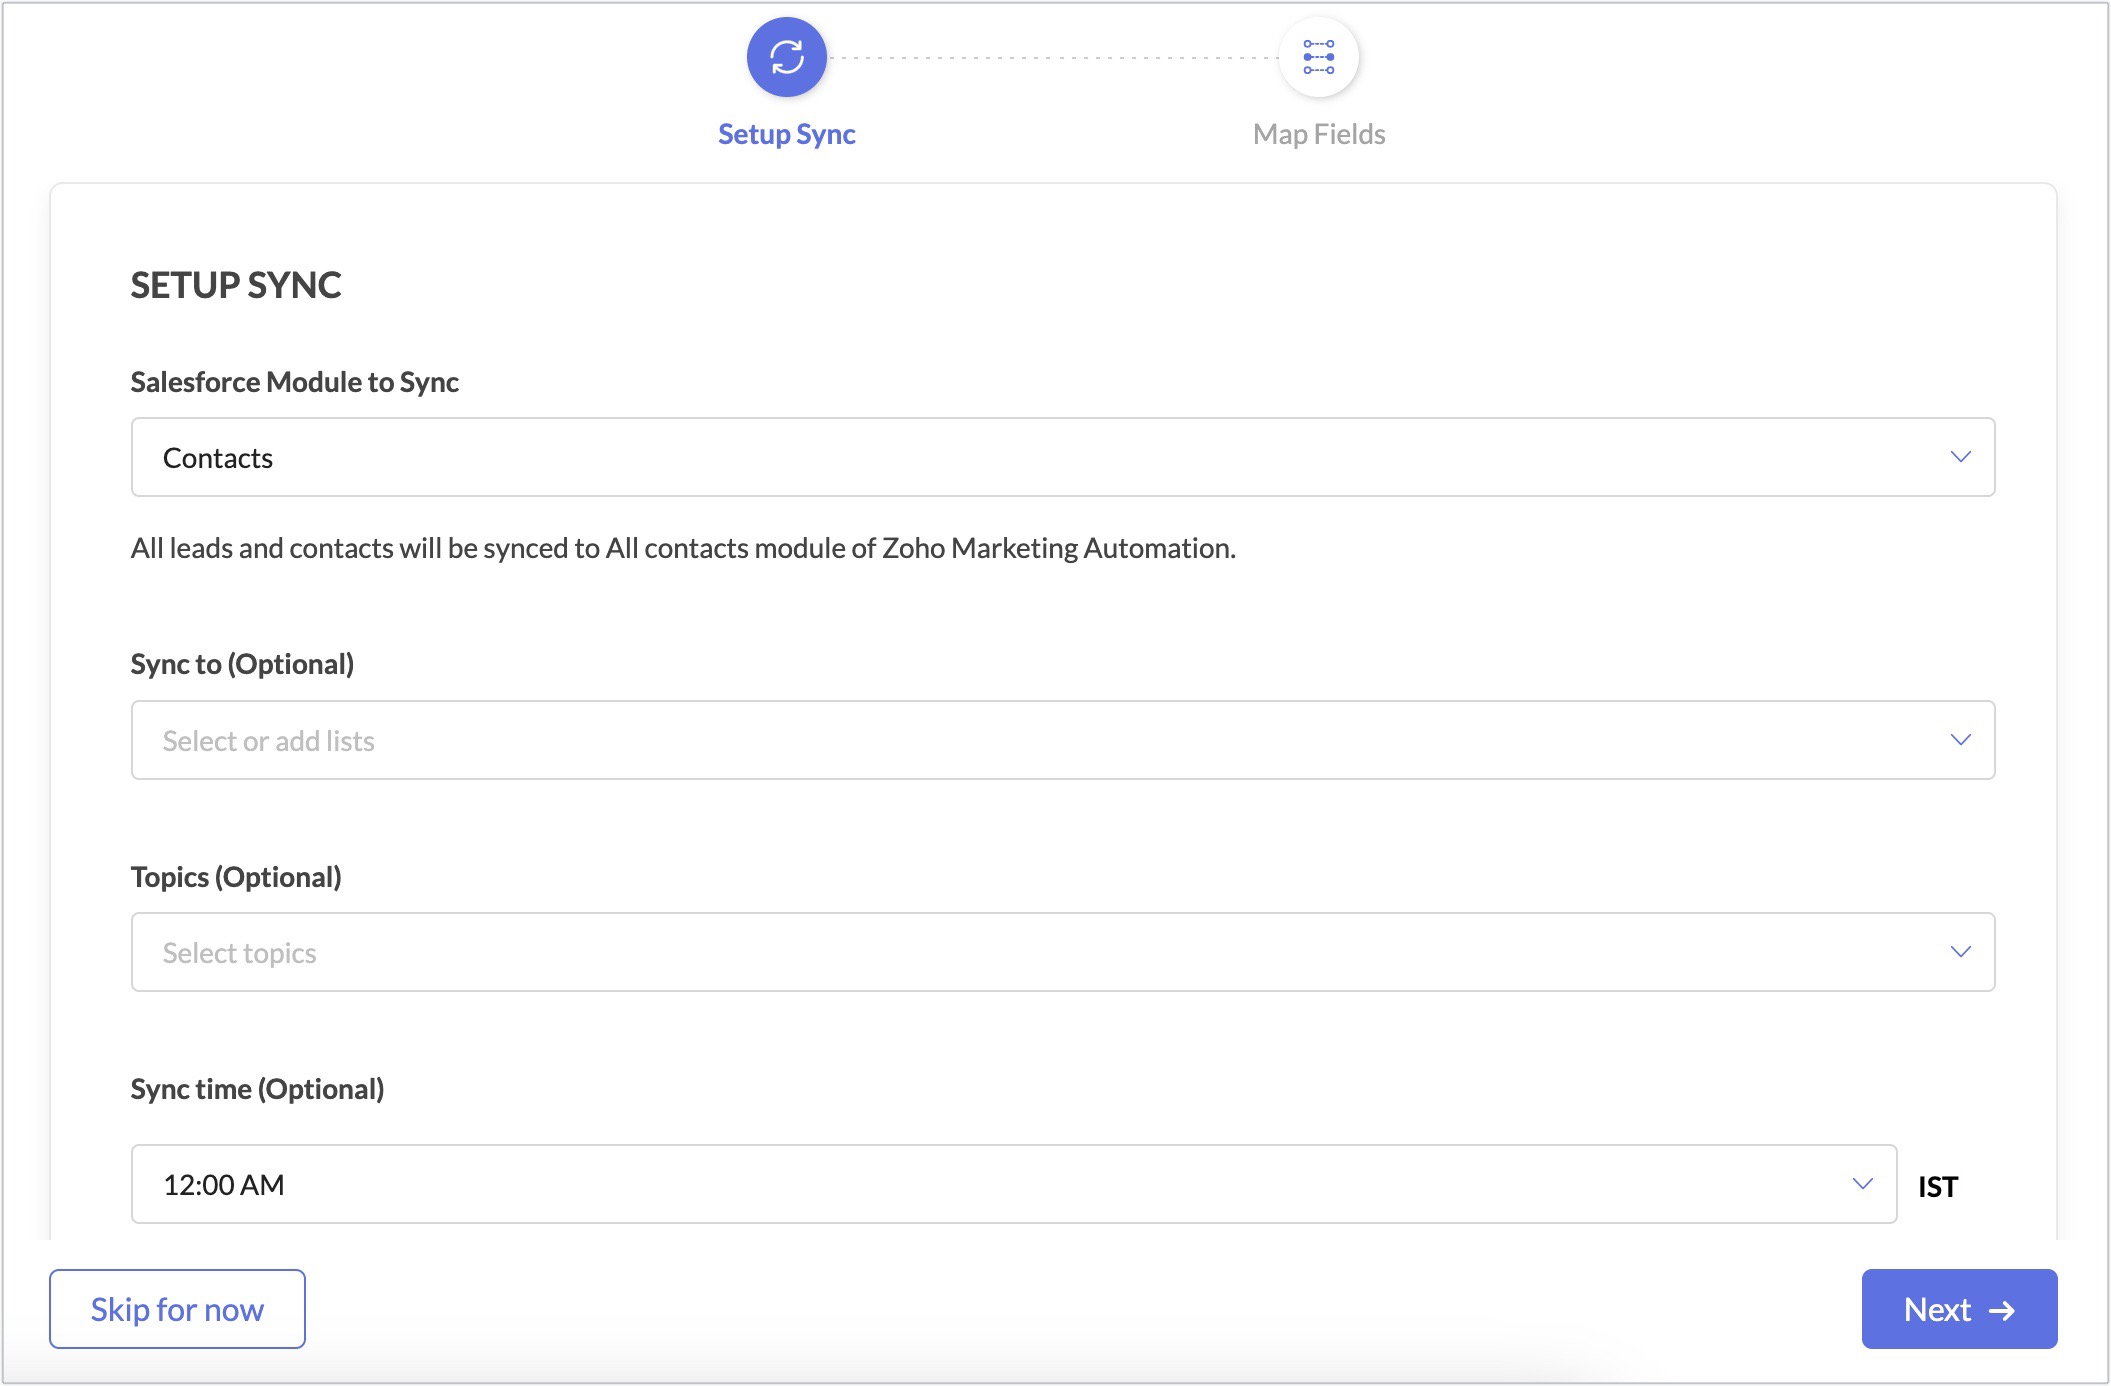Click the Map Fields step icon

point(1318,57)
